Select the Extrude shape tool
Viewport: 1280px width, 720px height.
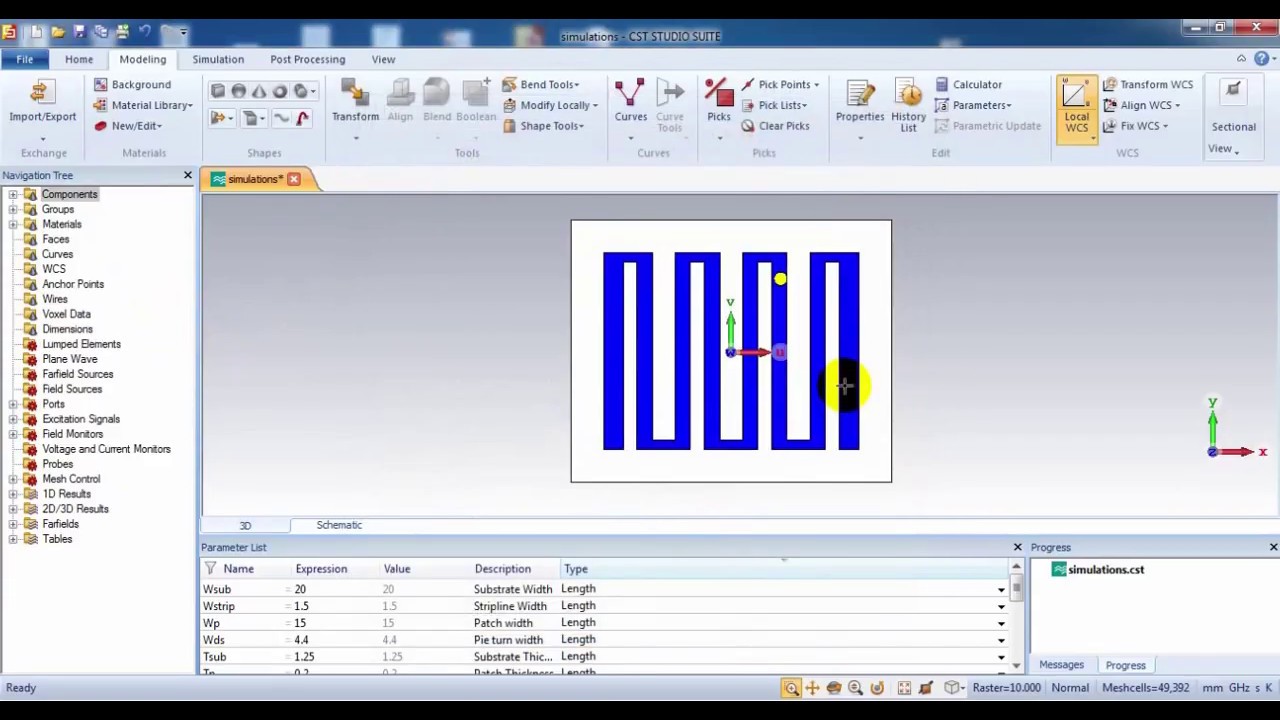click(218, 118)
